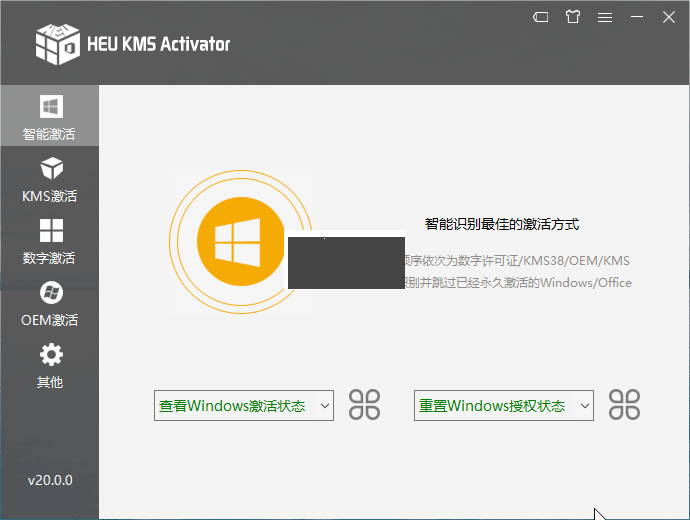The image size is (690, 520).
Task: Go to the OEM激活 sidebar tab
Action: pyautogui.click(x=49, y=304)
